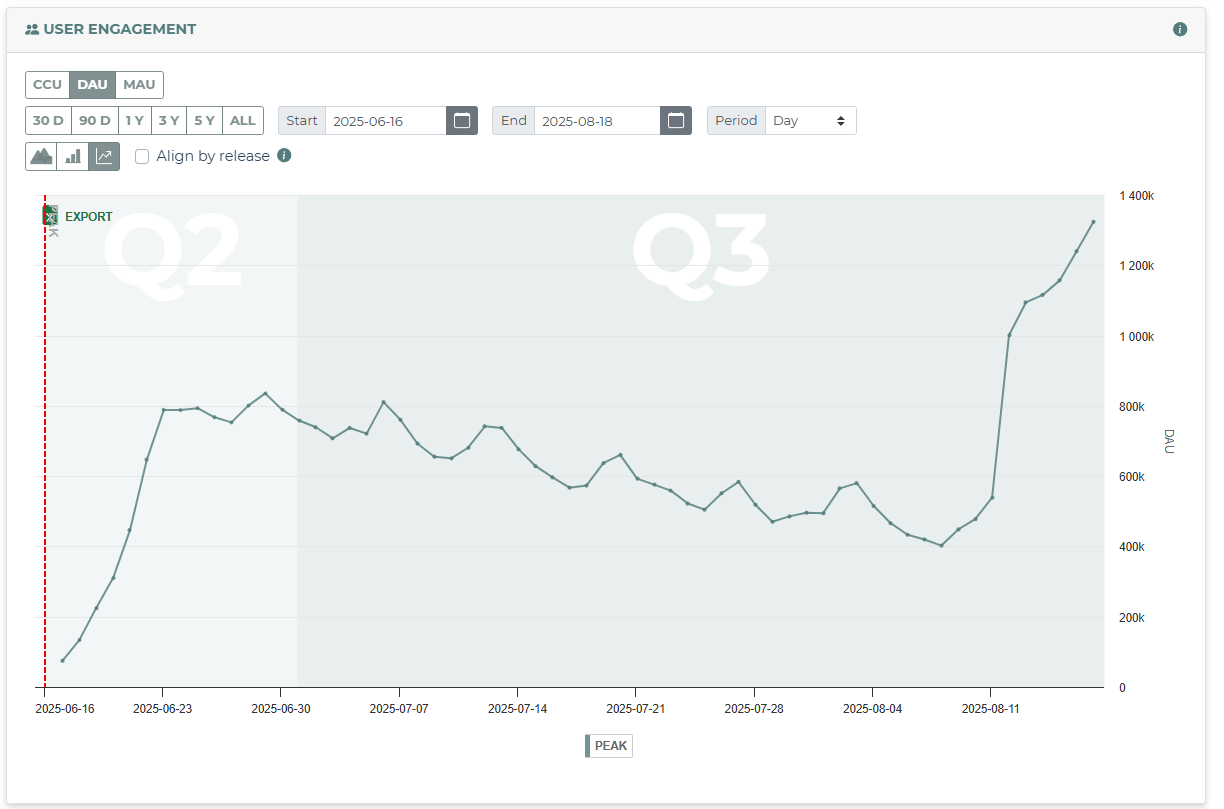Set range to 30 D

coord(48,121)
